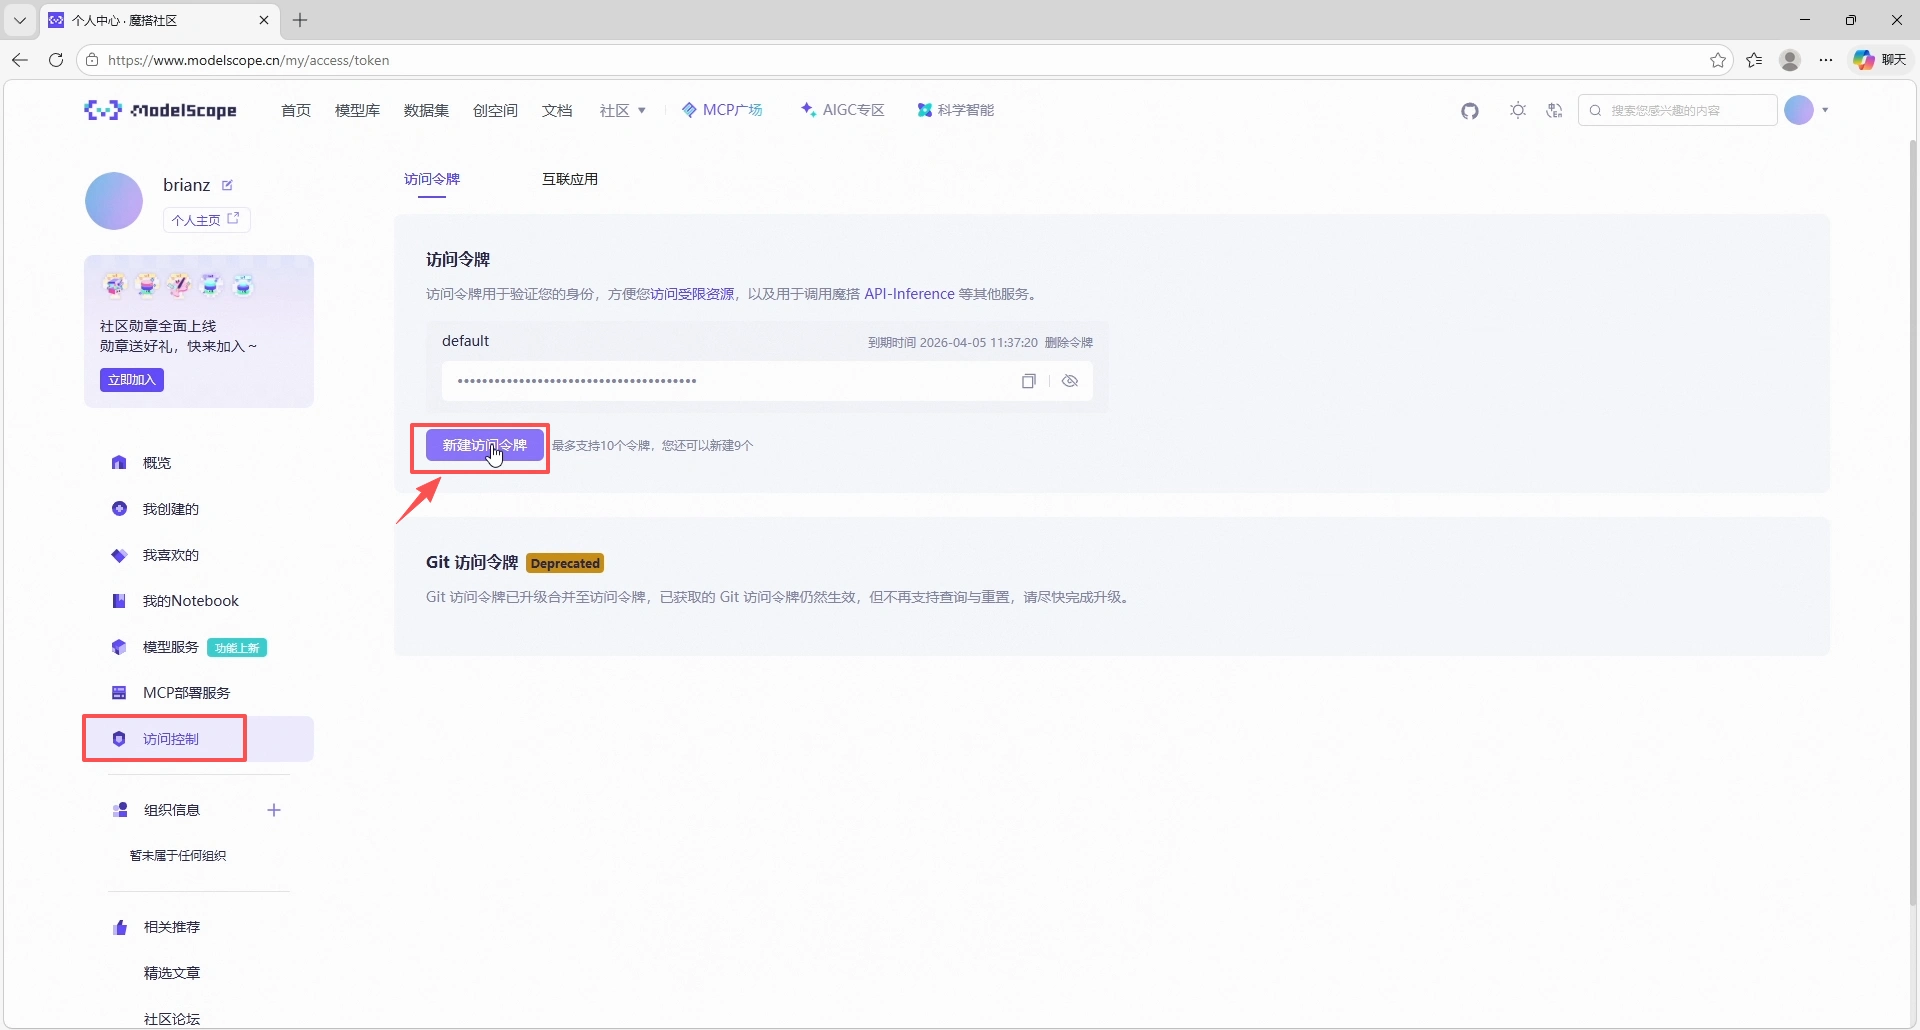Open the GitHub icon link
1920x1030 pixels.
pos(1470,110)
